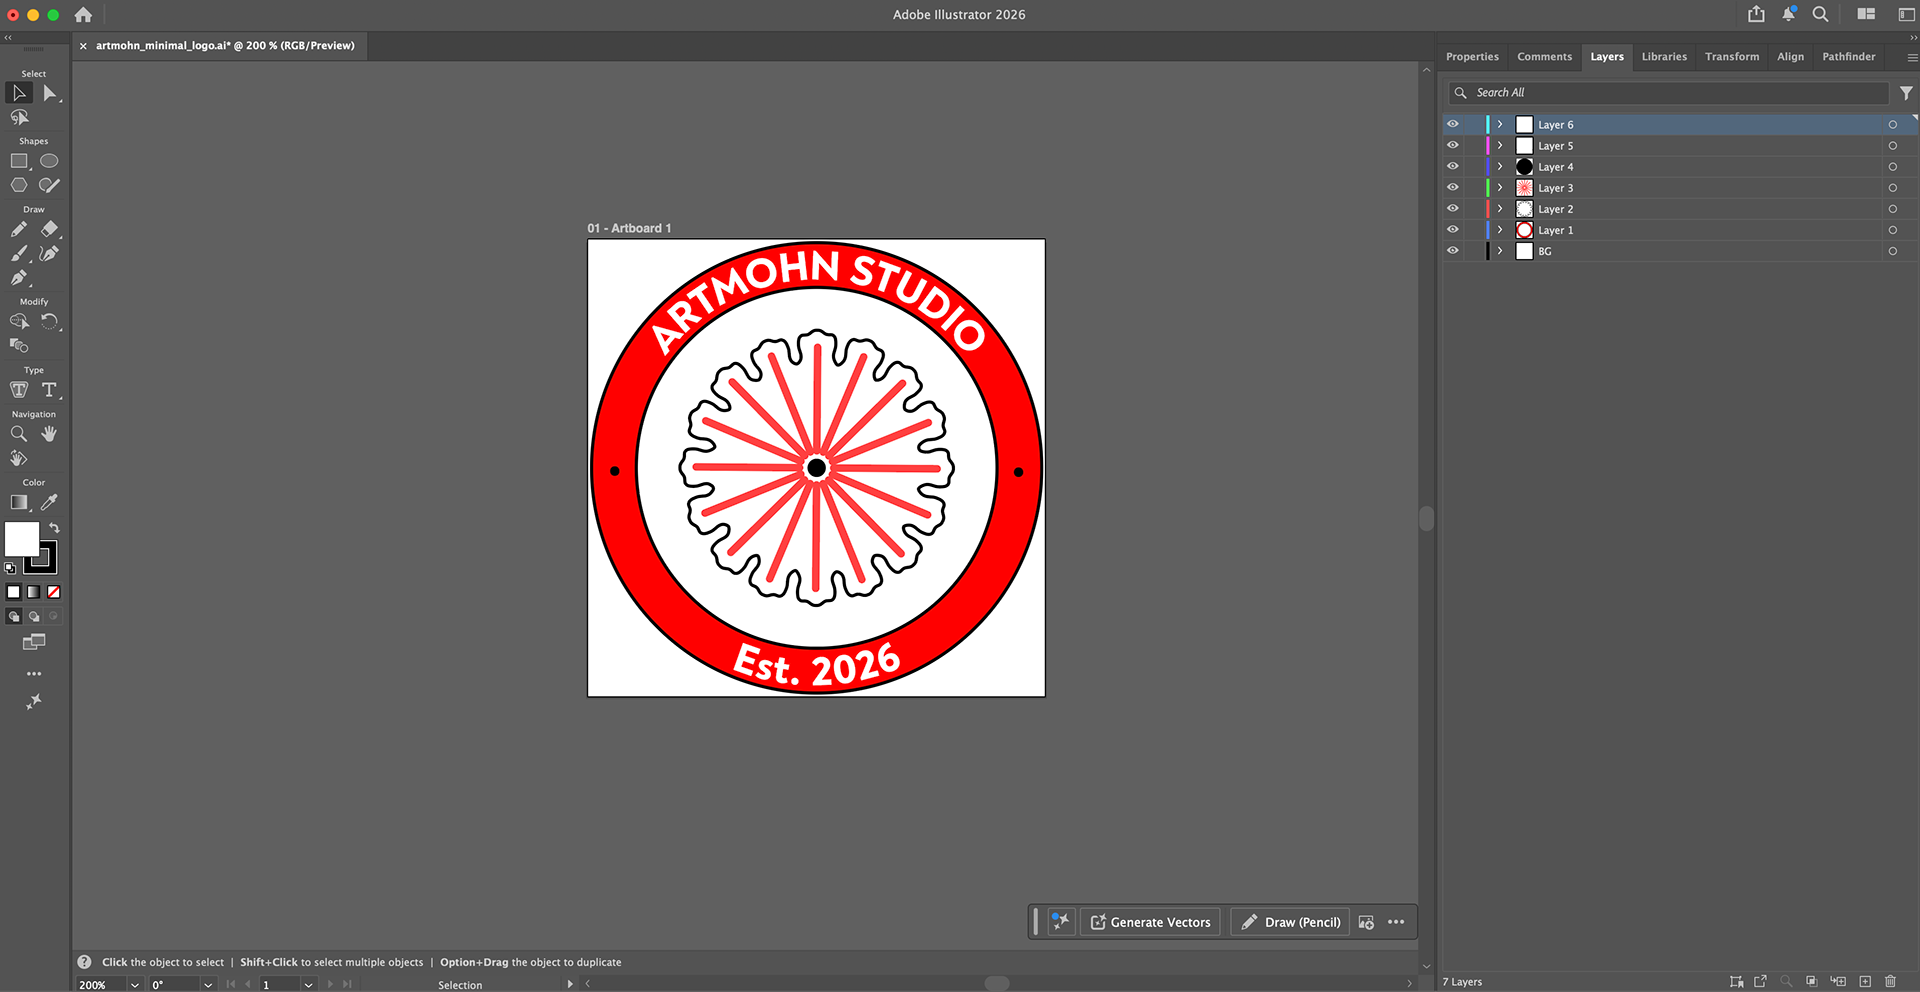The image size is (1920, 992).
Task: Open the Pathfinder panel tab
Action: click(1848, 57)
